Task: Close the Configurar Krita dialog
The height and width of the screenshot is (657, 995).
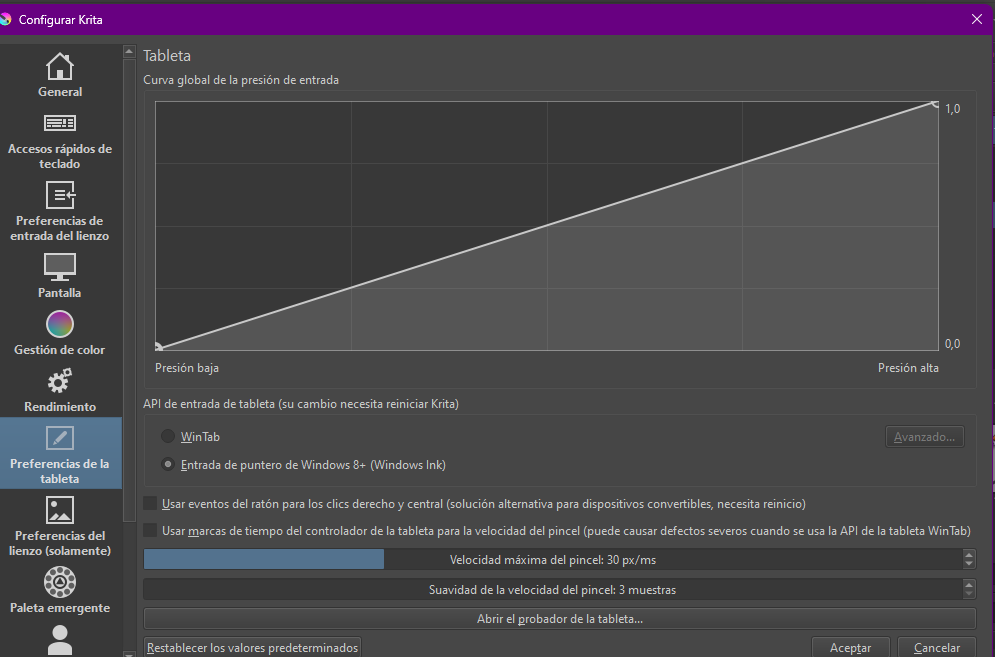Action: coord(977,19)
